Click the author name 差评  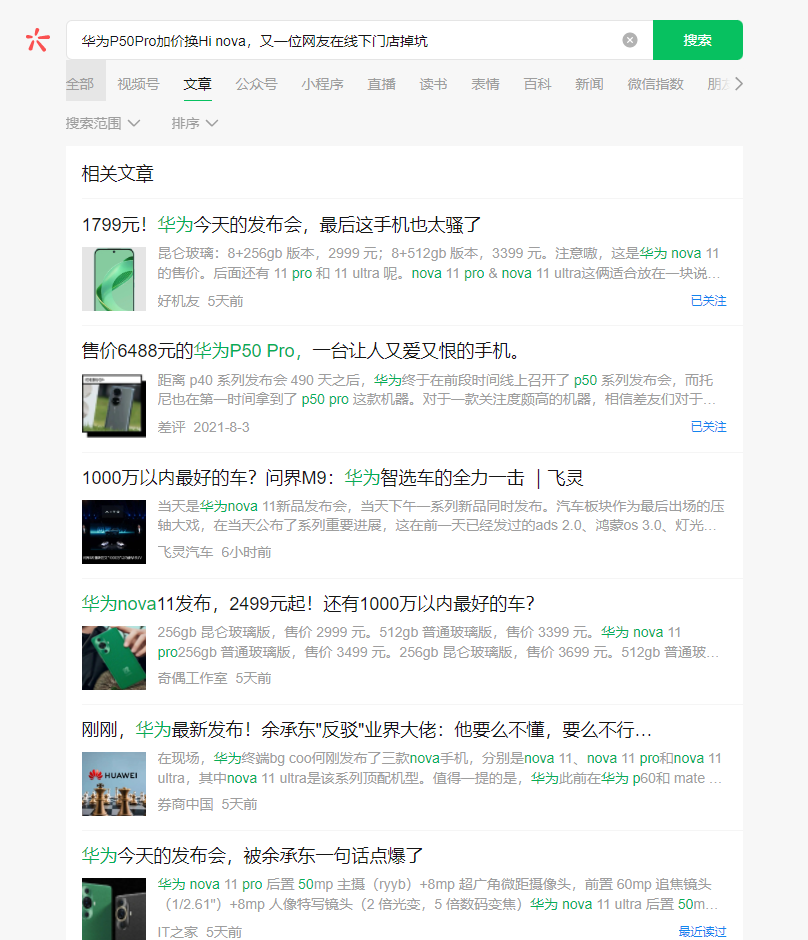point(171,427)
